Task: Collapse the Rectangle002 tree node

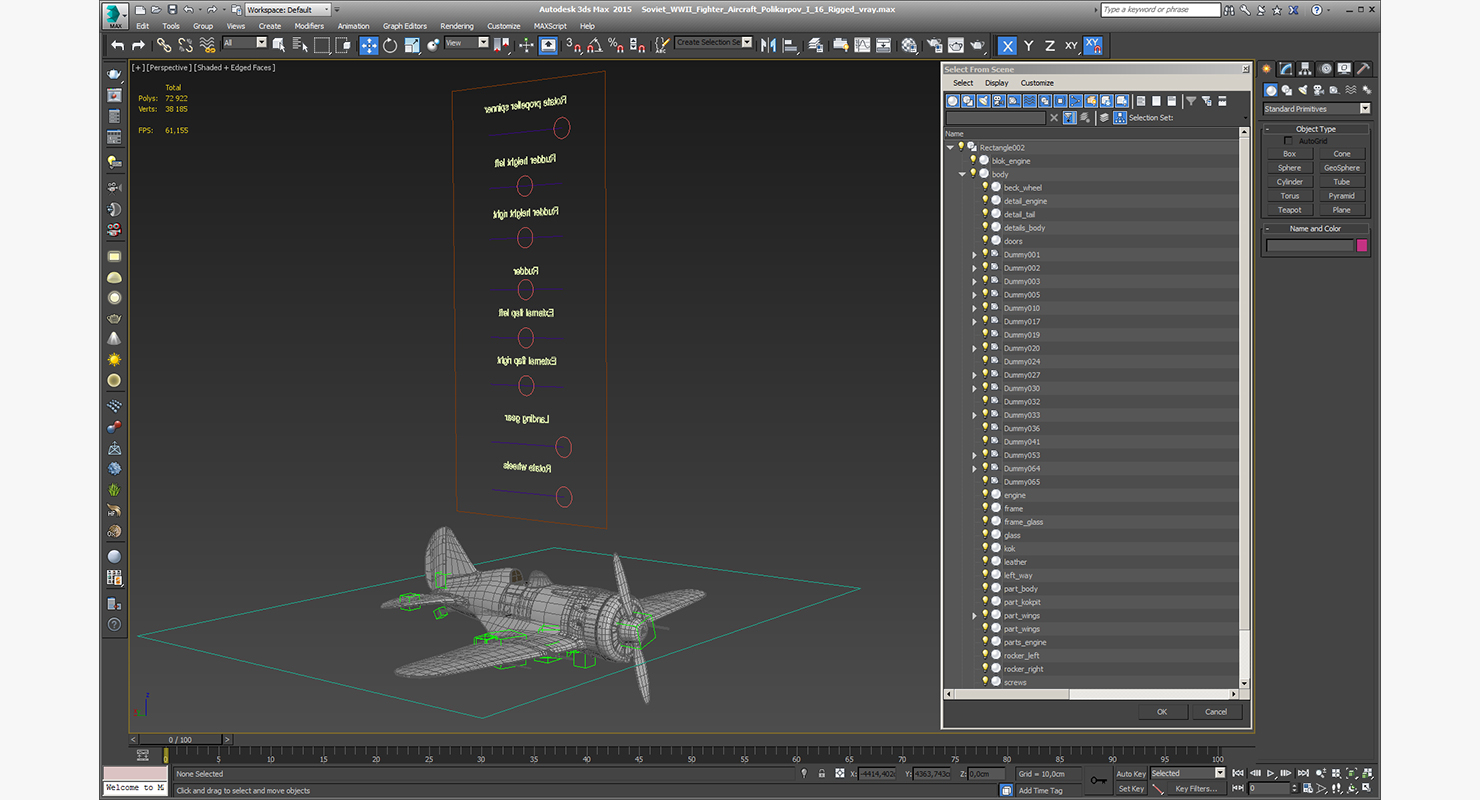Action: pyautogui.click(x=950, y=147)
